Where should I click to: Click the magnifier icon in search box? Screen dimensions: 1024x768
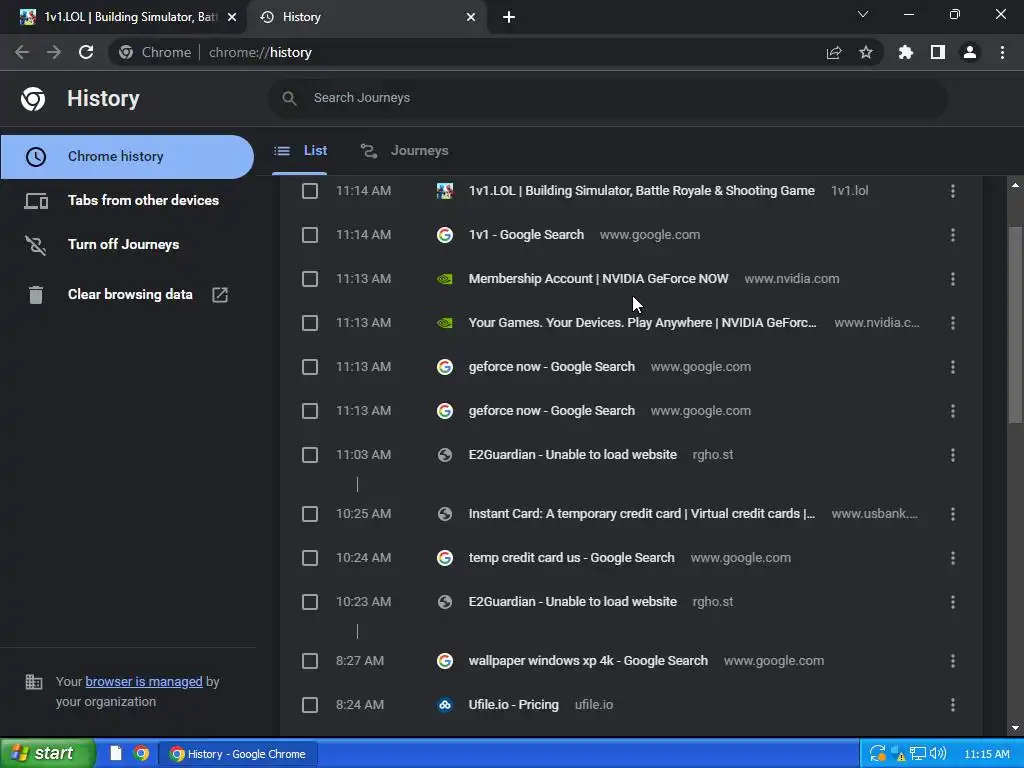tap(289, 99)
